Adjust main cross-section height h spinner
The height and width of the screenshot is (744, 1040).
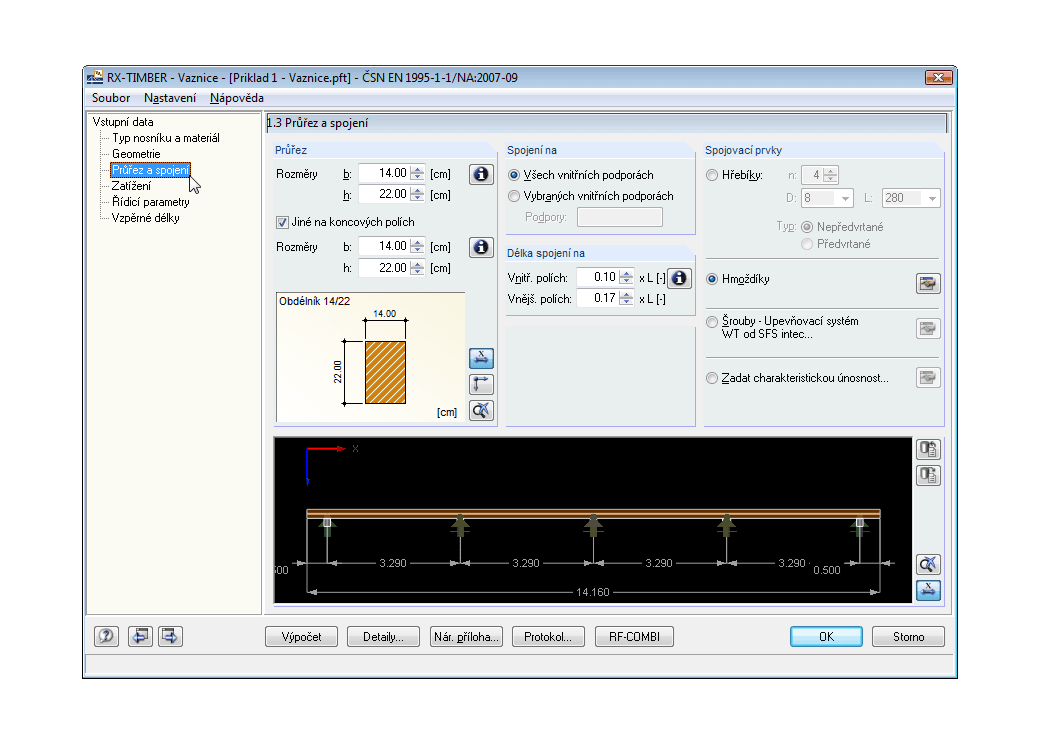[x=417, y=194]
